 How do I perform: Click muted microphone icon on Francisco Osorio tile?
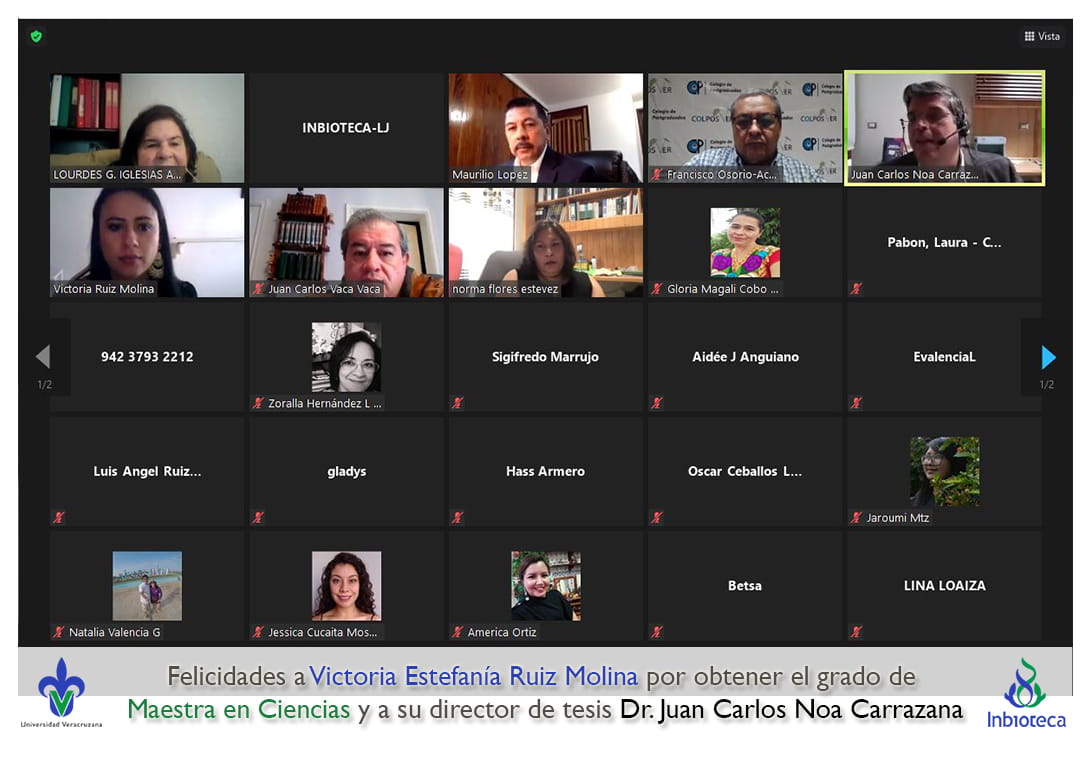pyautogui.click(x=657, y=174)
